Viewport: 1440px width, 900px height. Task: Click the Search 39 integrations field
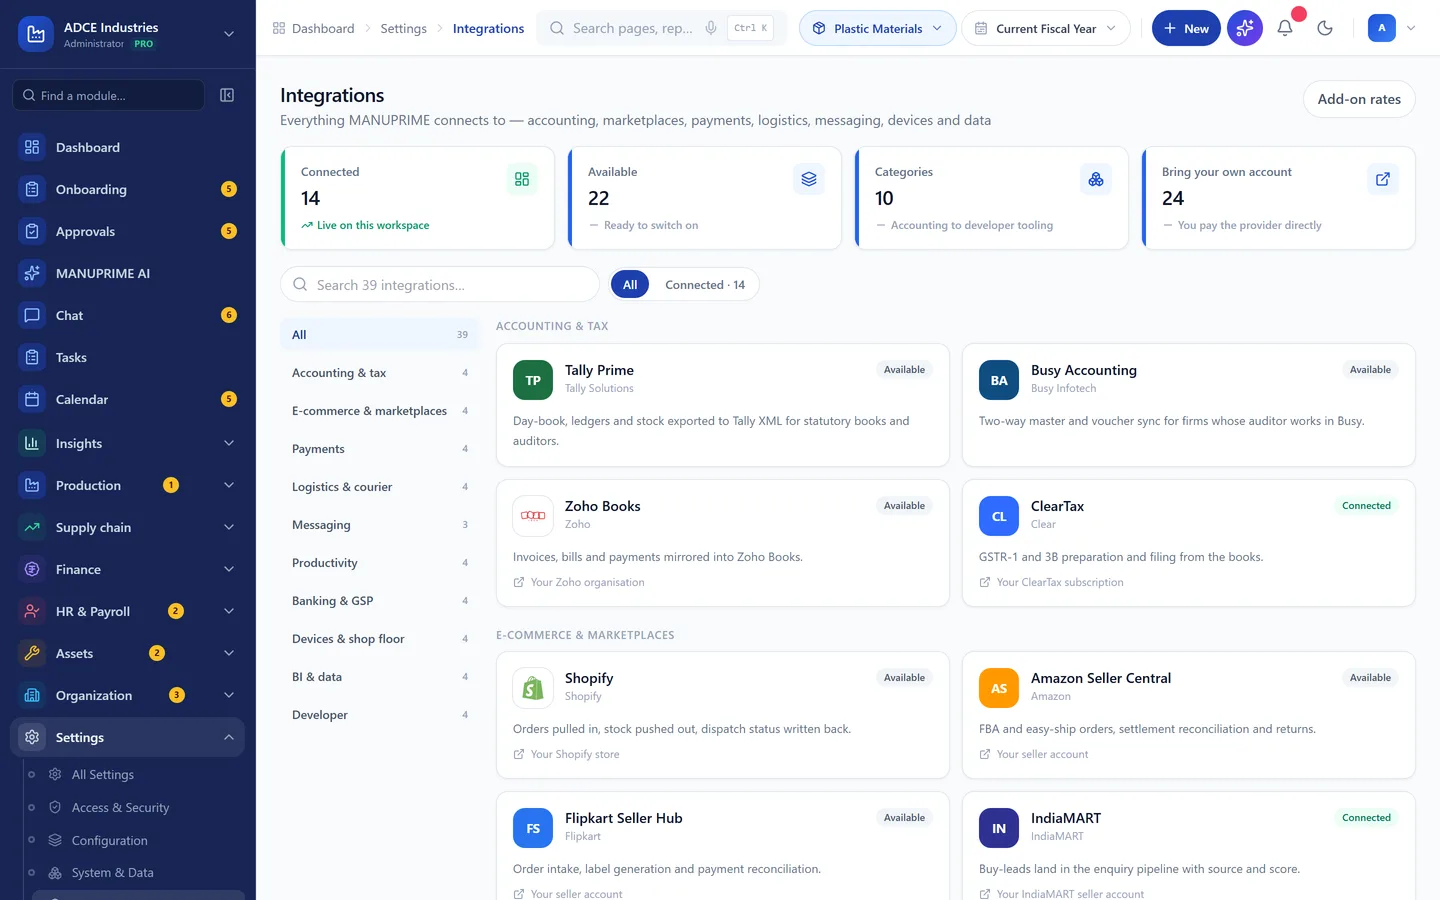pos(440,285)
